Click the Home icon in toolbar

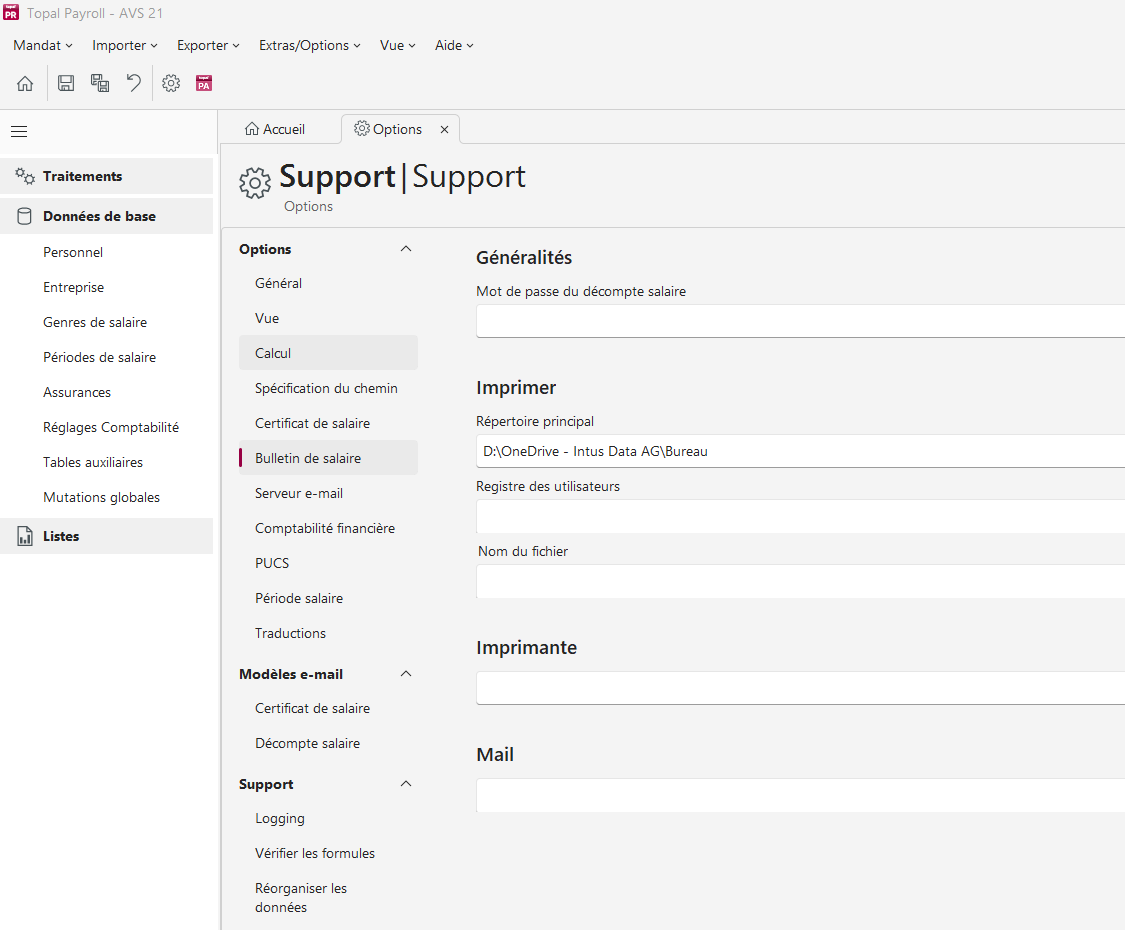[x=25, y=84]
